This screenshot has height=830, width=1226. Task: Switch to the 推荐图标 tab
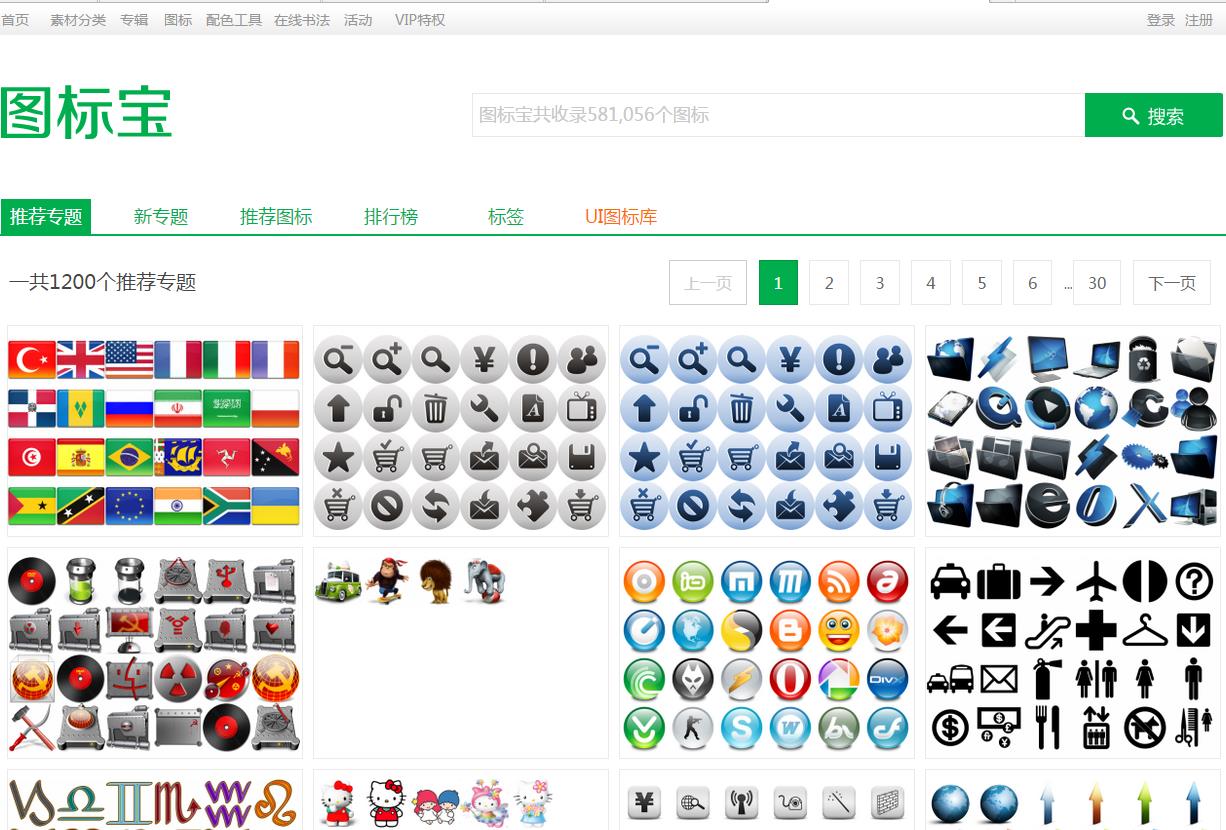pos(276,217)
